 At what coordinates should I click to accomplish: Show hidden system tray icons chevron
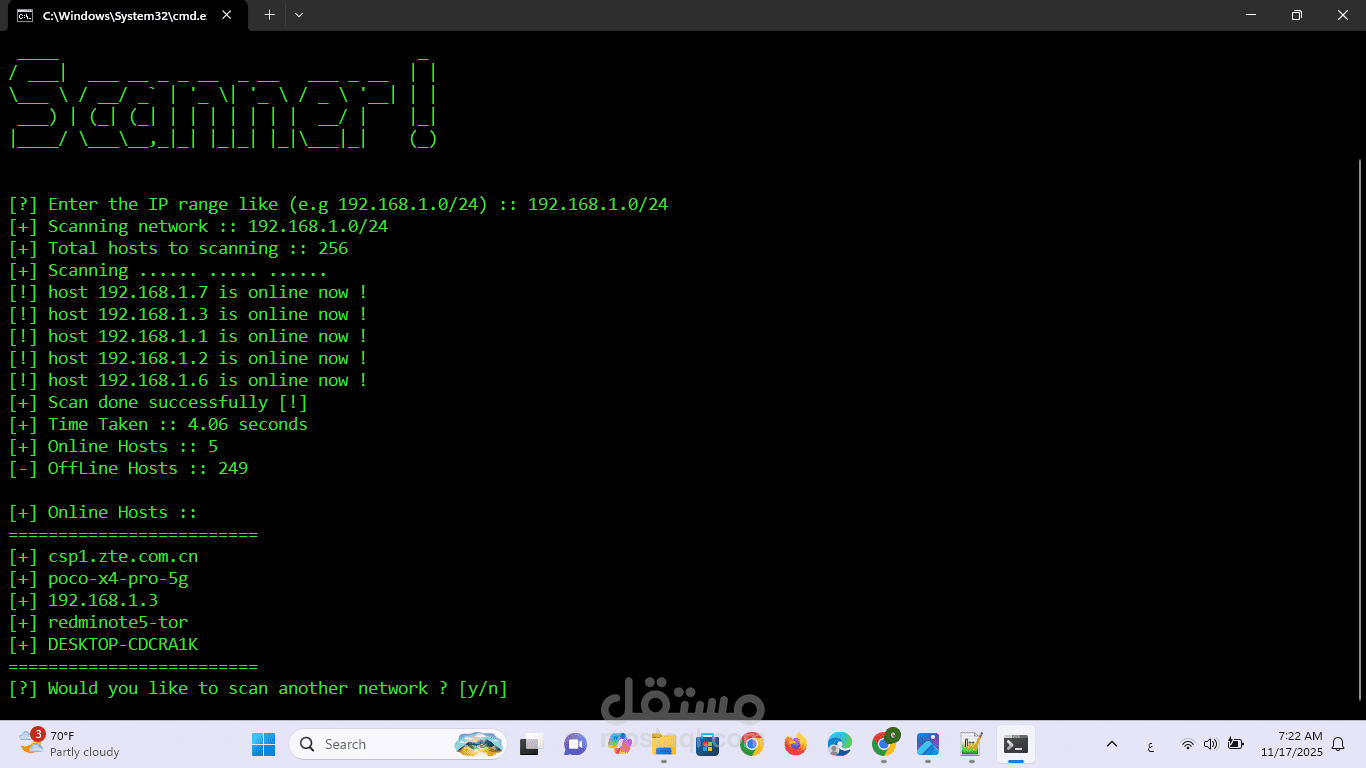pyautogui.click(x=1112, y=744)
